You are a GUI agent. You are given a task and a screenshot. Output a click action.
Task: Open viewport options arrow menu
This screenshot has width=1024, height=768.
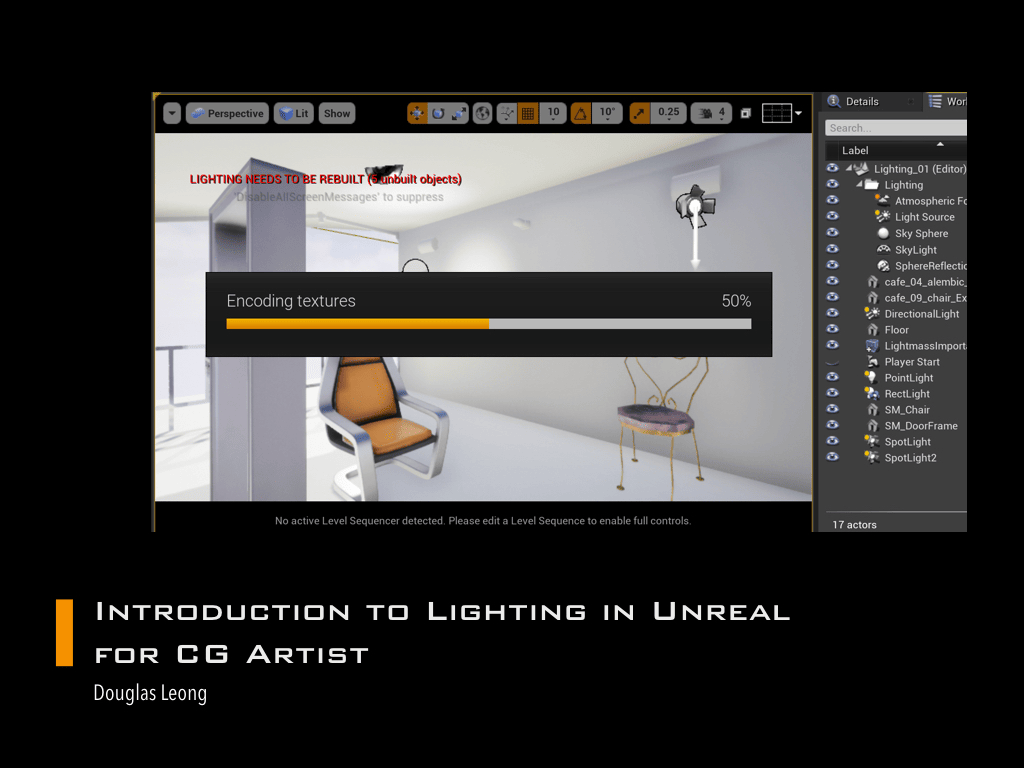click(x=172, y=114)
